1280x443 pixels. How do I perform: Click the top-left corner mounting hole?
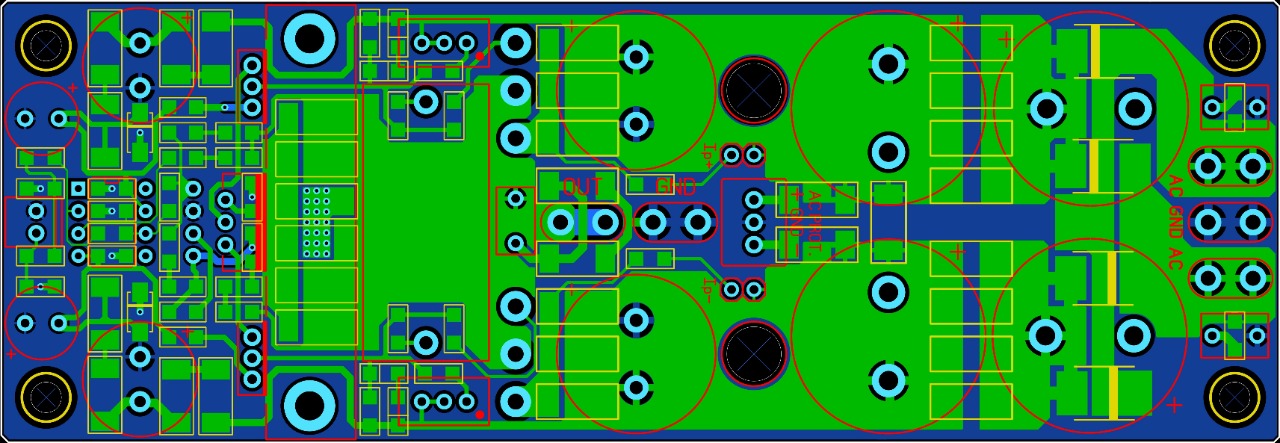pos(44,44)
